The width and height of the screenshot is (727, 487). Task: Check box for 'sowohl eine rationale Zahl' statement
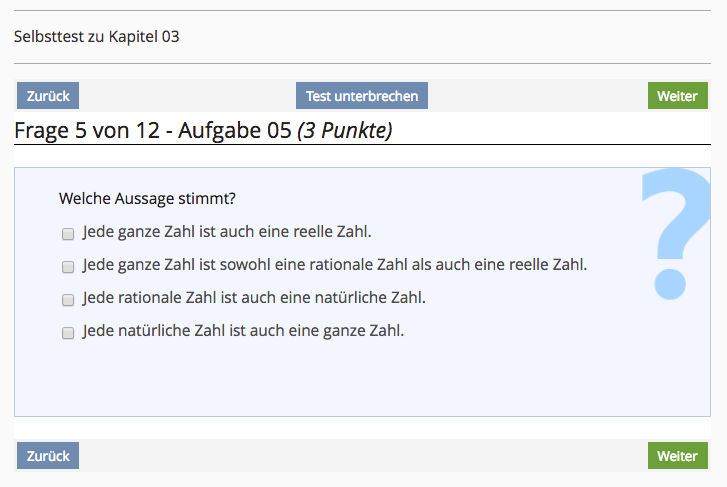[x=68, y=267]
